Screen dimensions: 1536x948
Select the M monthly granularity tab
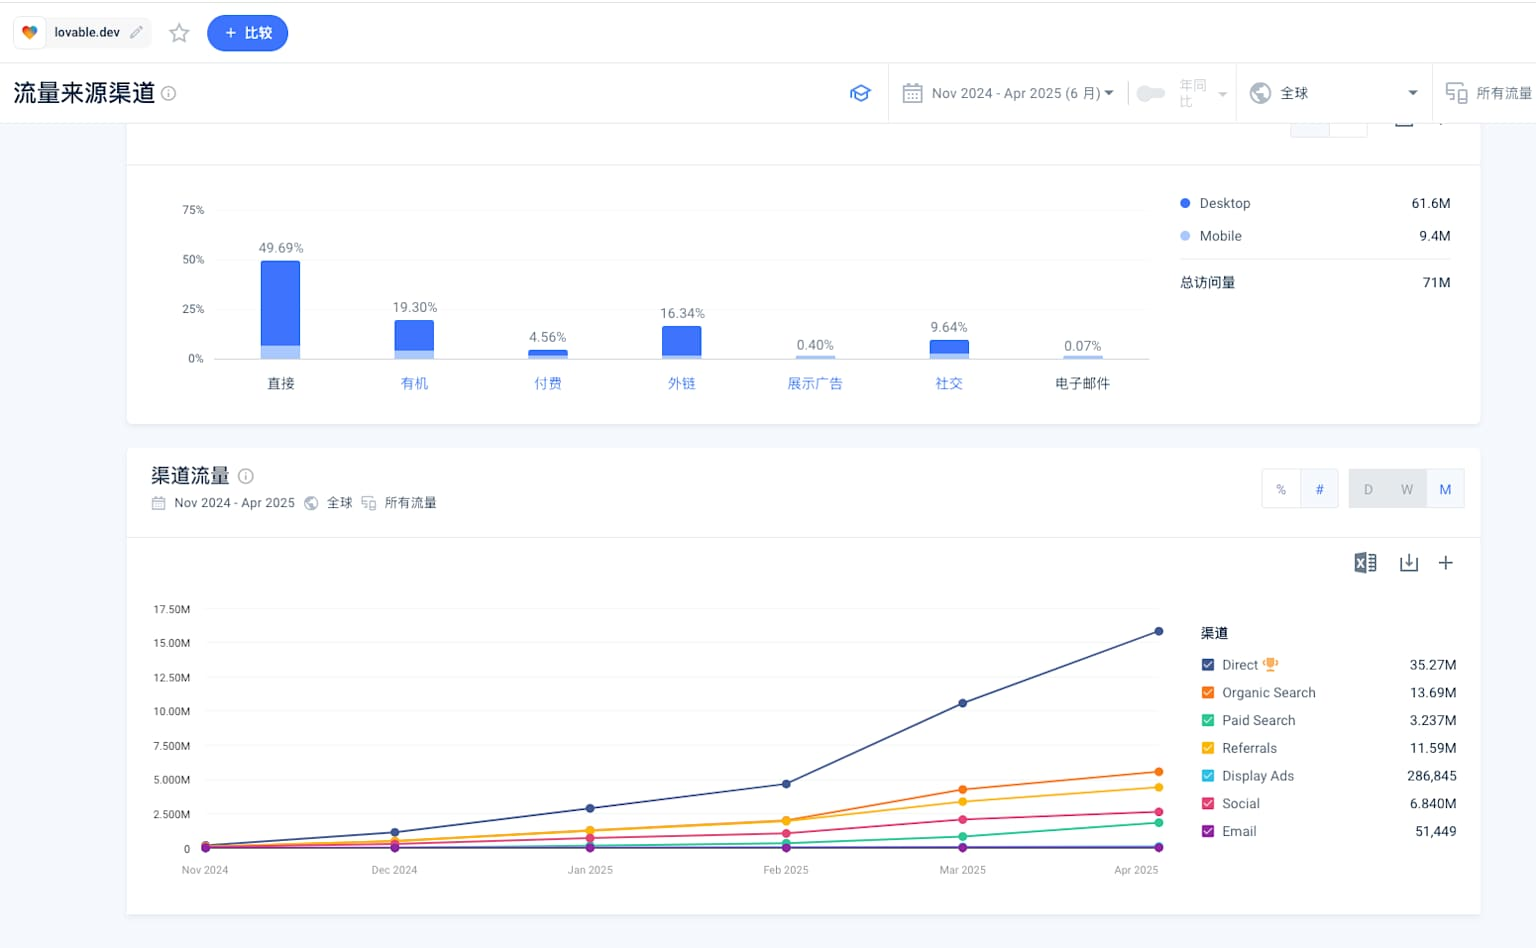(1445, 489)
